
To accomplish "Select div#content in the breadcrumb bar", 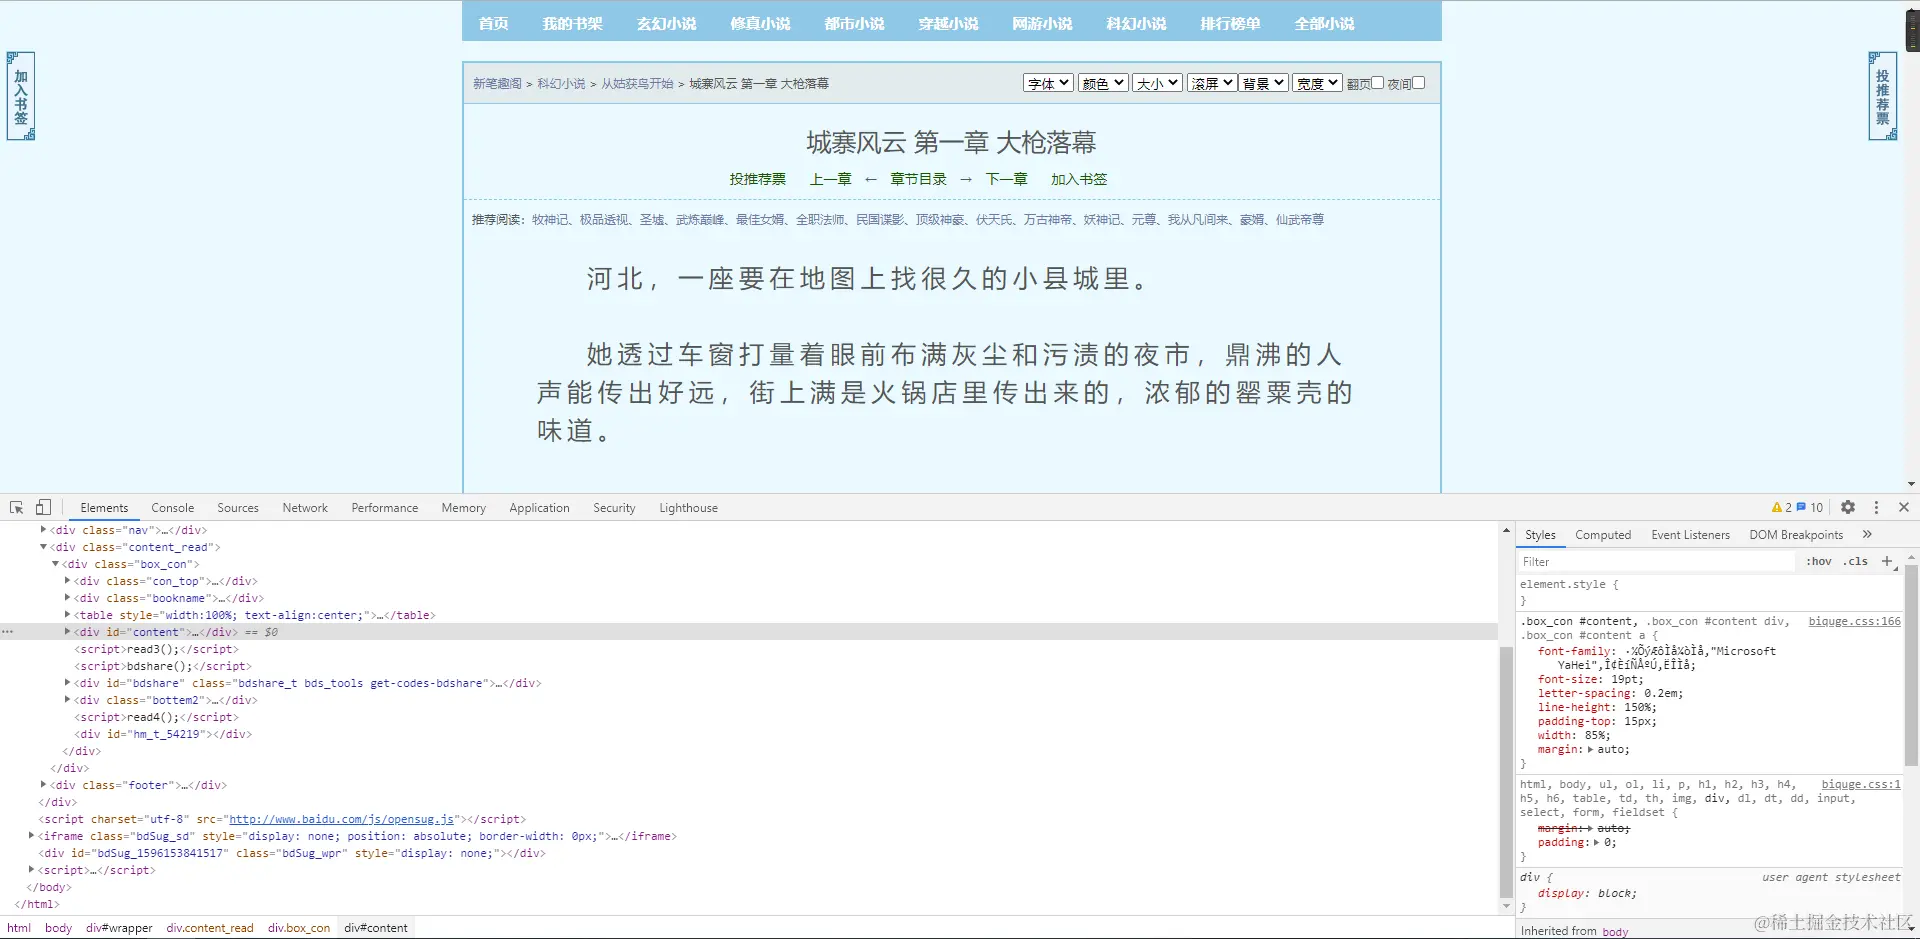I will click(375, 928).
